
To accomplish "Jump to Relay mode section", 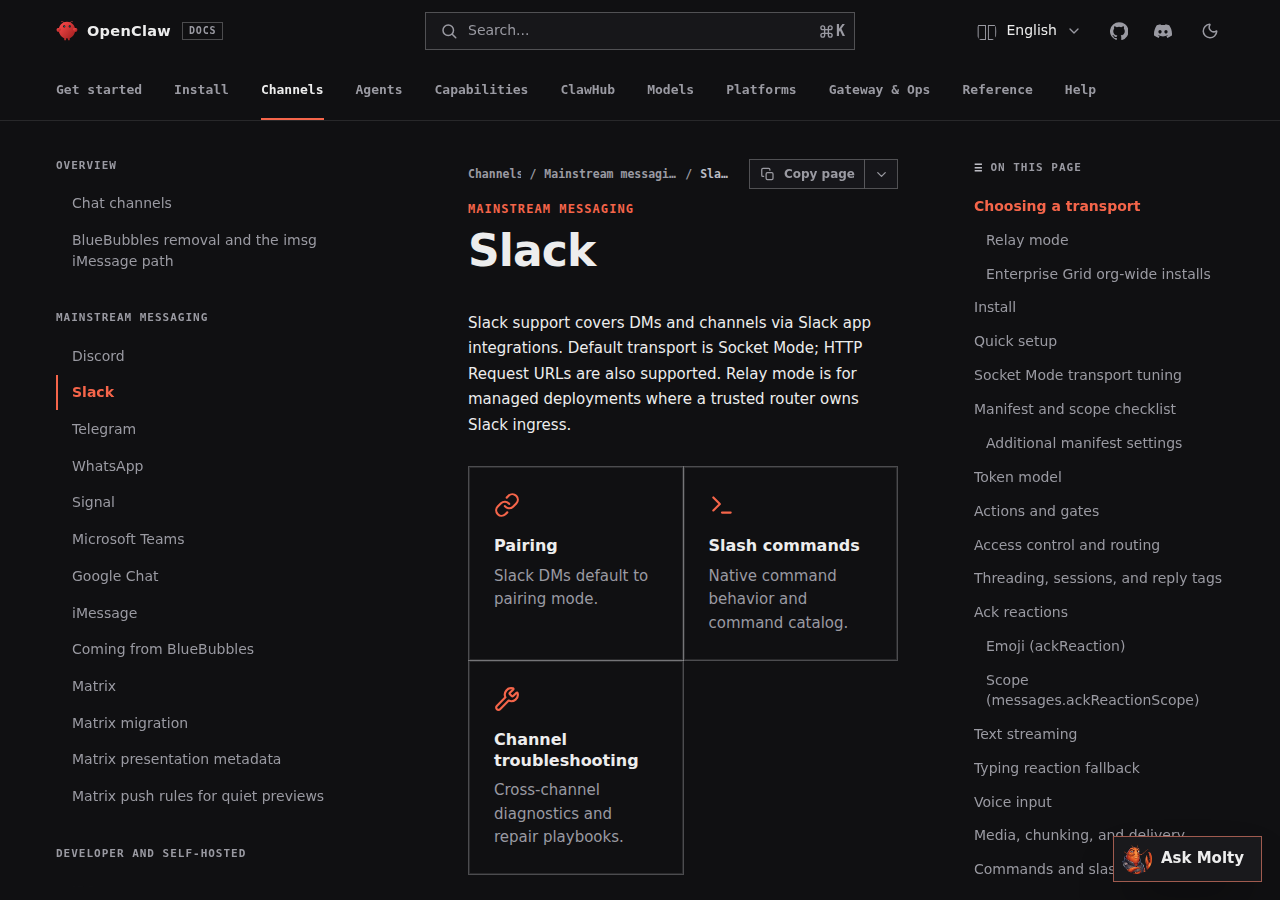I will click(x=1027, y=240).
